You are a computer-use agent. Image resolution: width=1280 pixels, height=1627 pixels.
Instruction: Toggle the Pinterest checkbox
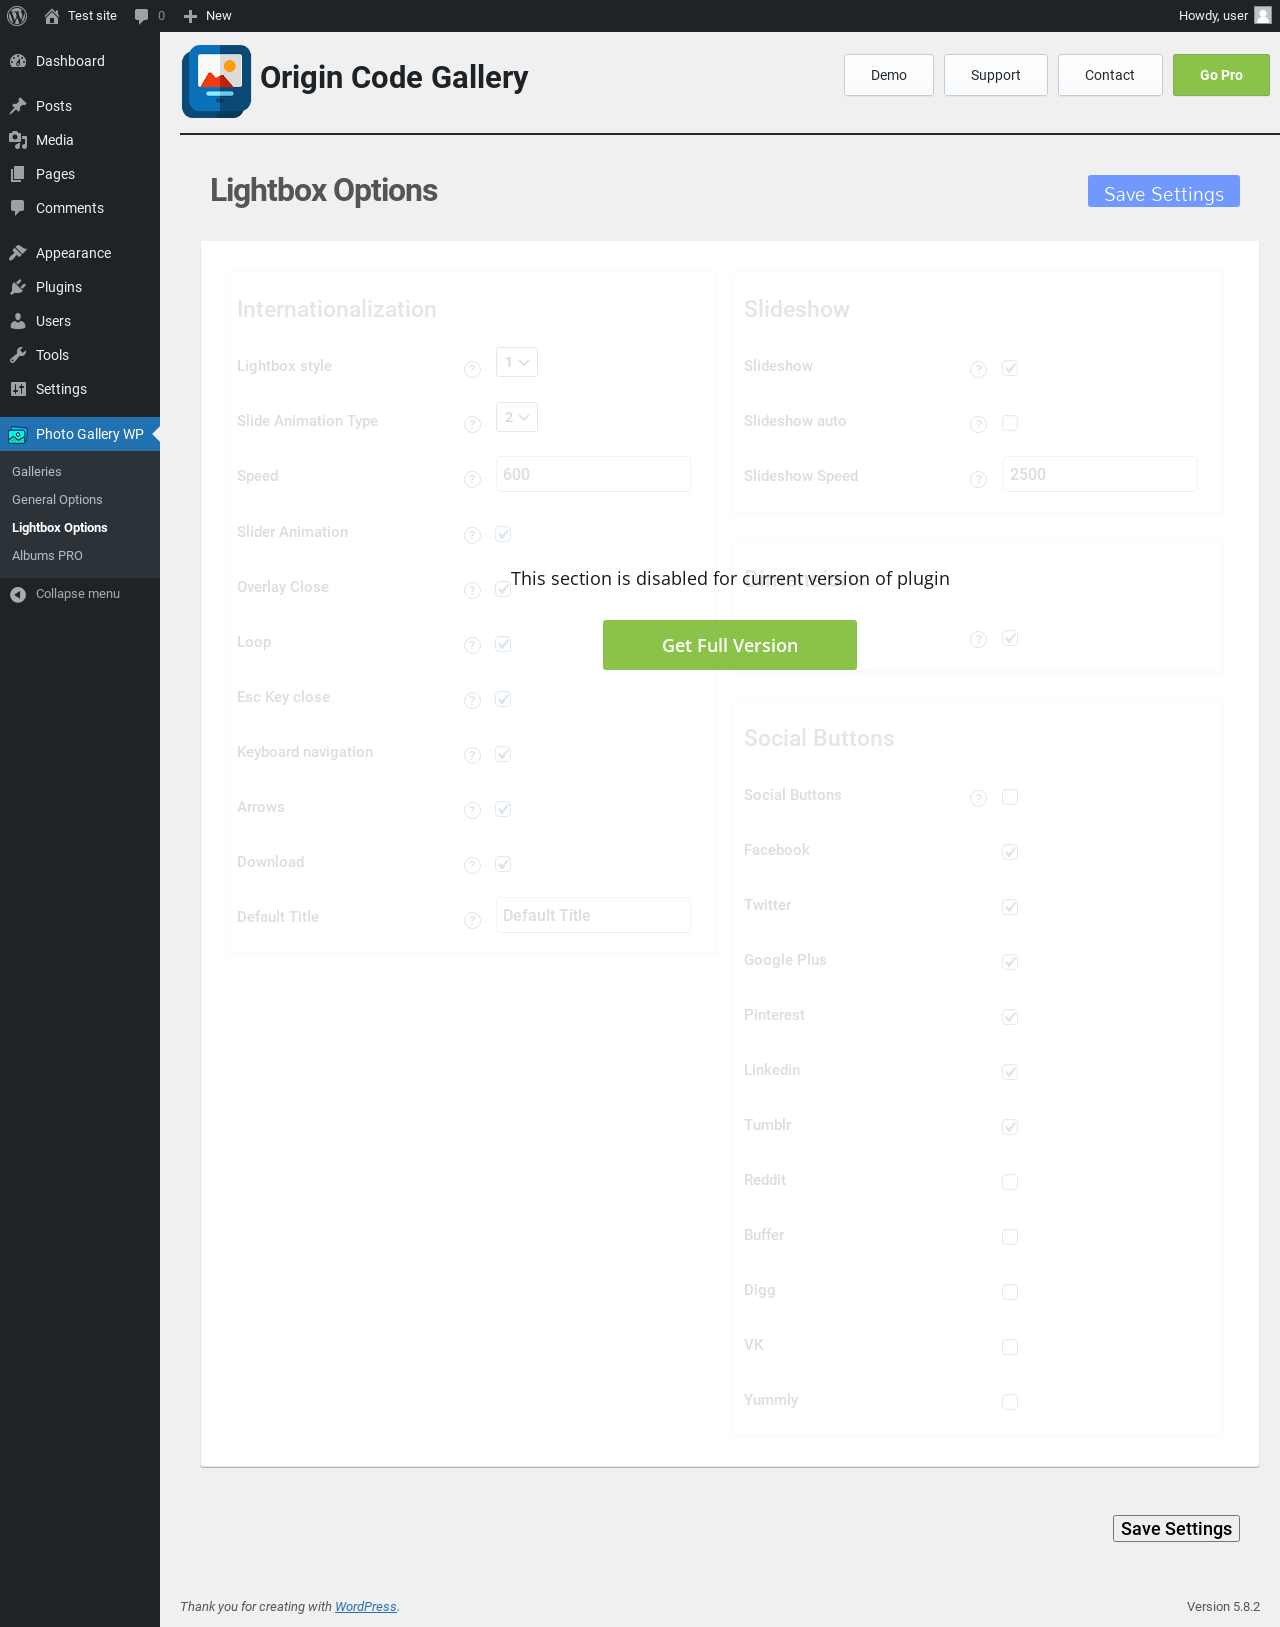(1010, 1017)
